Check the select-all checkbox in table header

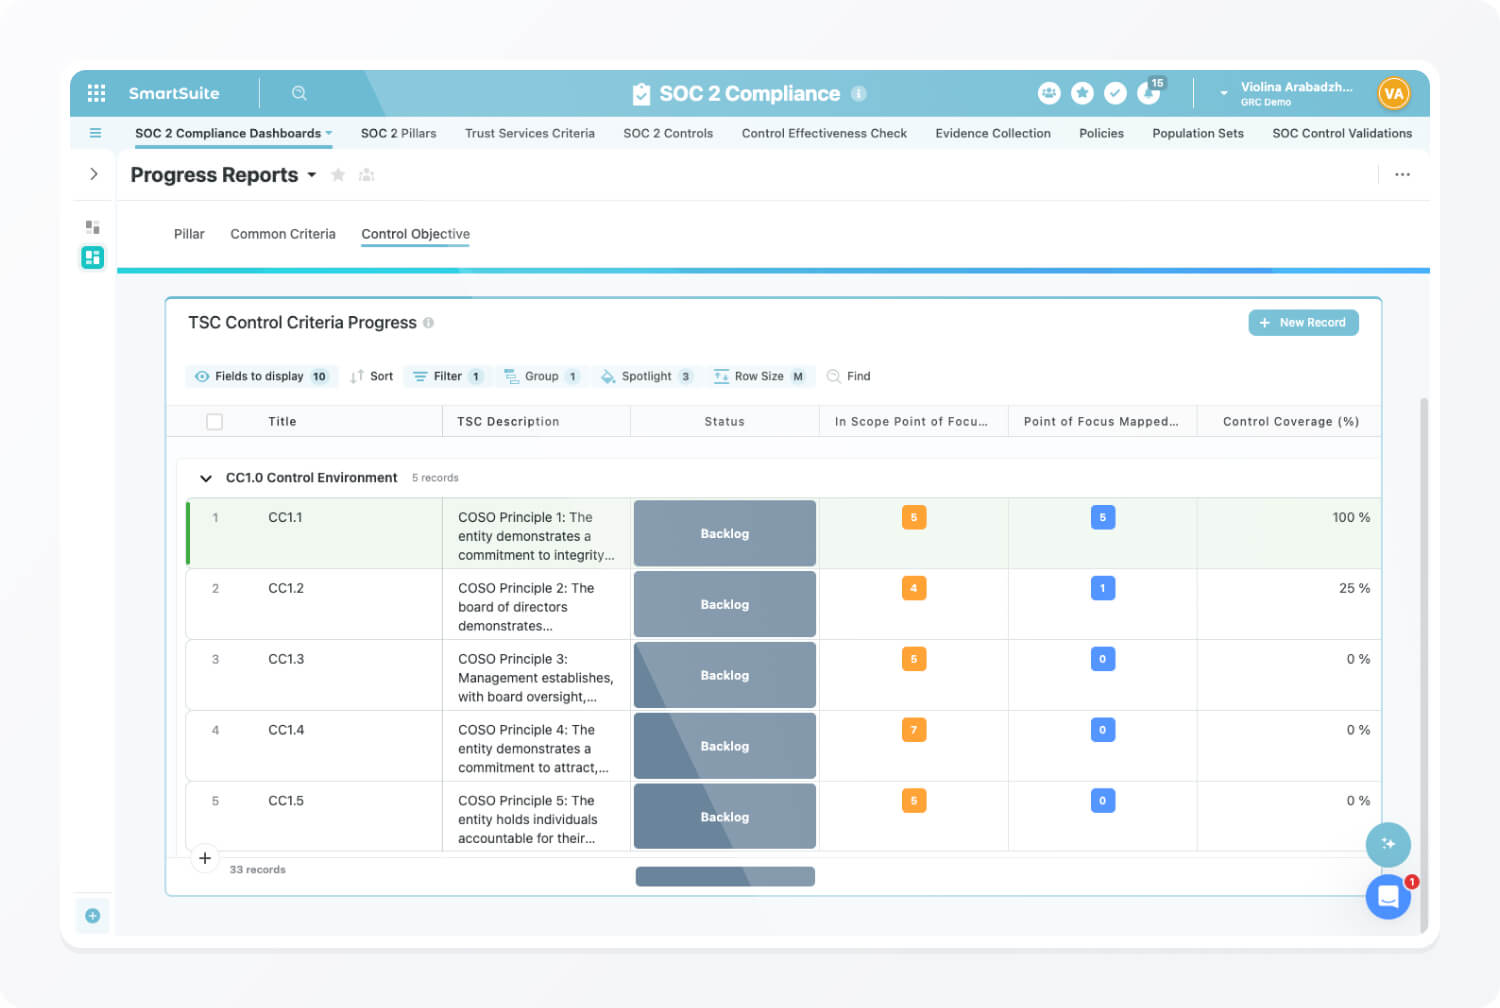pos(214,422)
